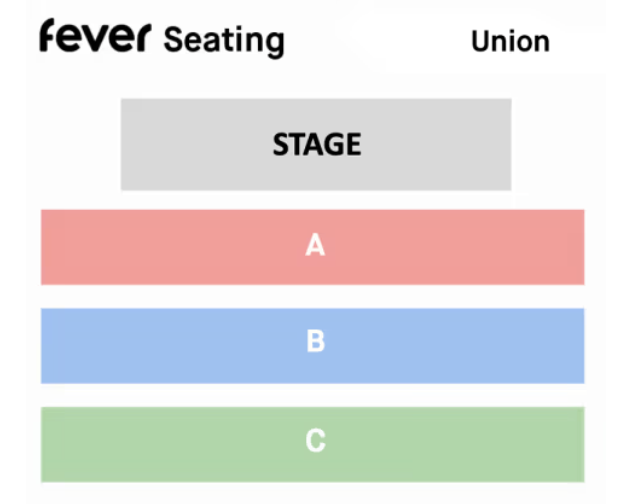Click the white letter B label

coord(316,342)
